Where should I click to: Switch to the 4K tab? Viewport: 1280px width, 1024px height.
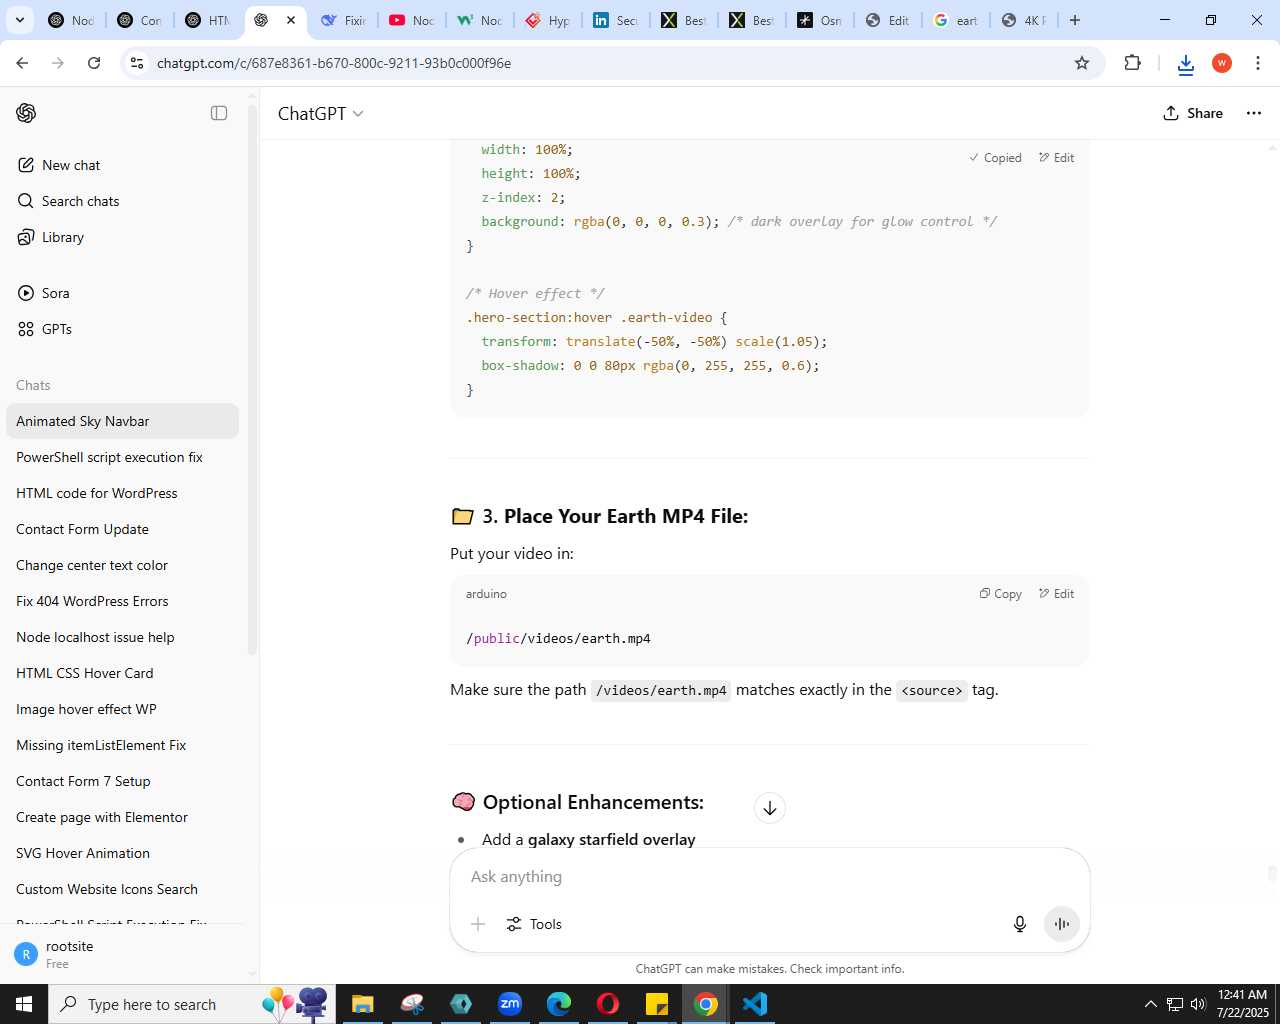coord(1023,20)
